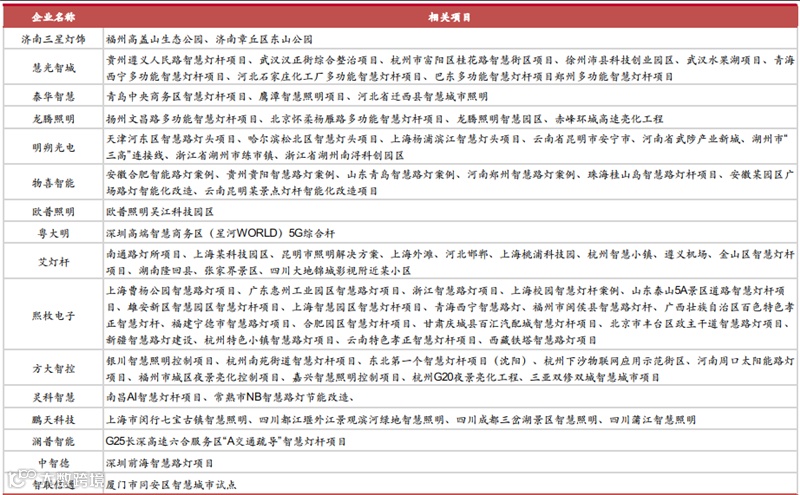Click project text 杭州G20夜景亮化工程
This screenshot has width=800, height=495.
point(466,377)
